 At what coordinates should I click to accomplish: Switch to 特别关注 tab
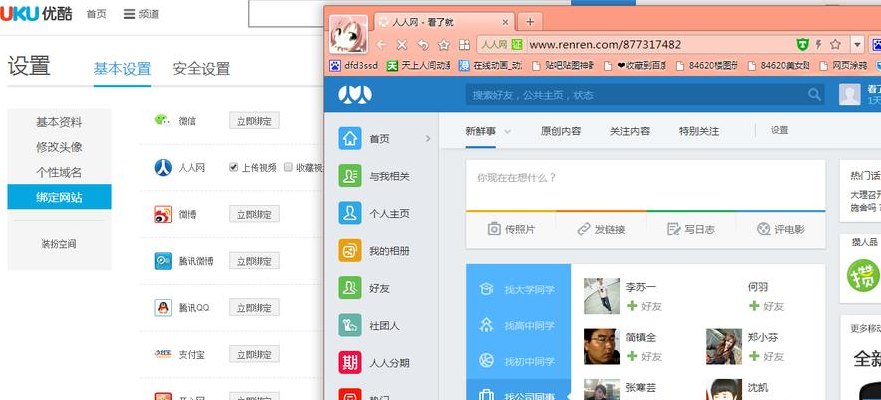pyautogui.click(x=699, y=131)
